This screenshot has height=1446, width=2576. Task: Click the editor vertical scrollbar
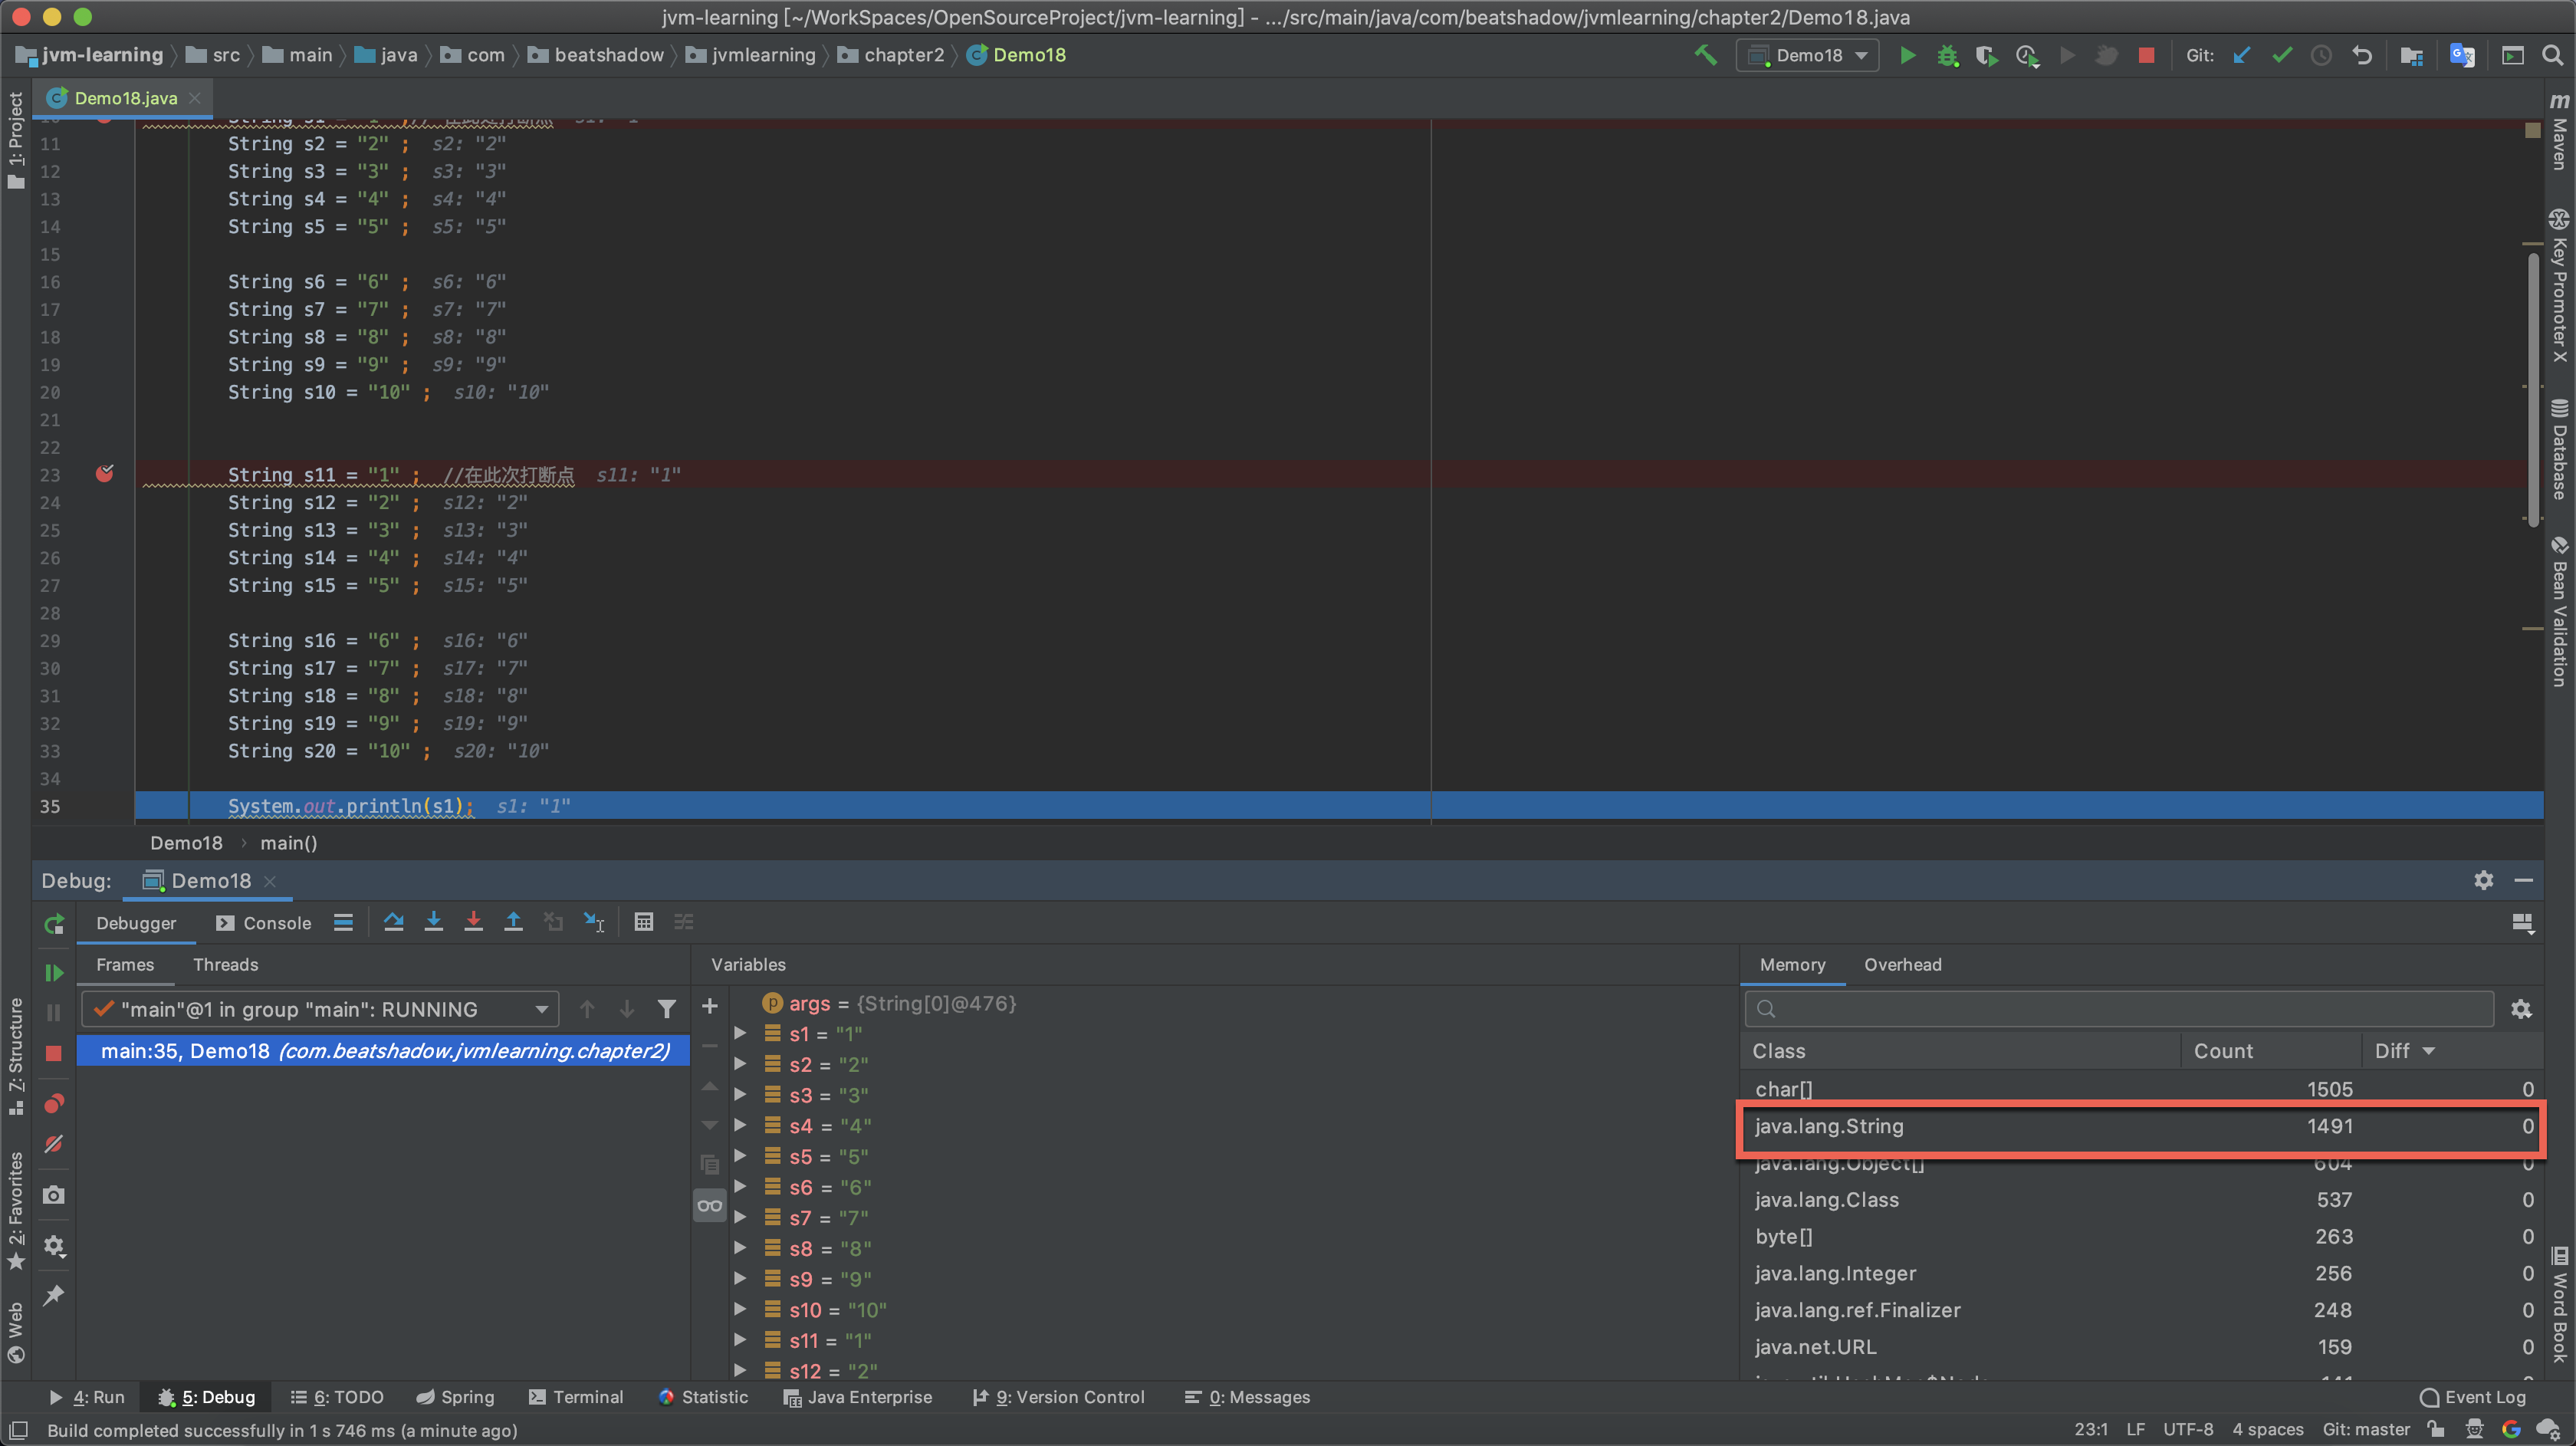2532,390
